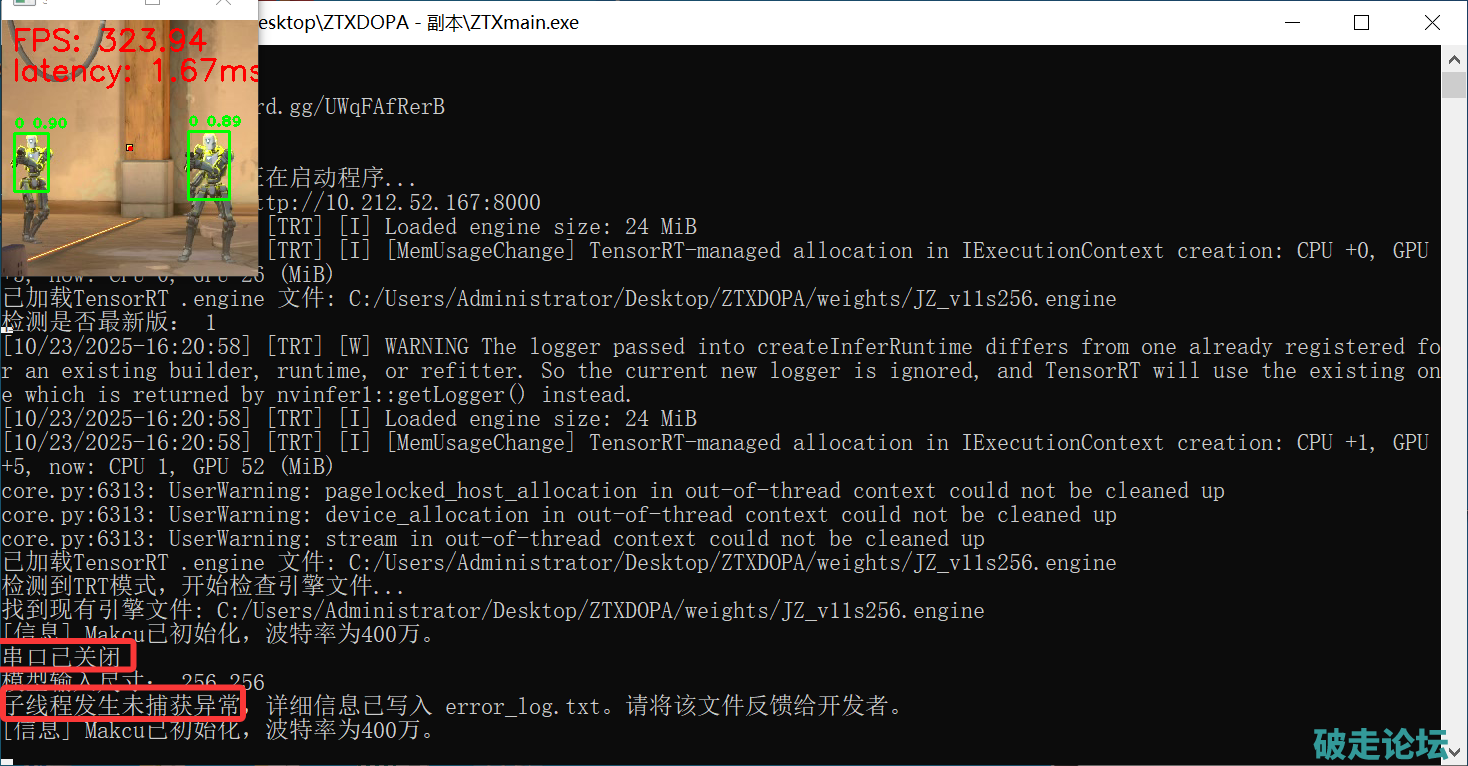Click the 10.212.52.167:8000 address text
Image resolution: width=1468 pixels, height=766 pixels.
pyautogui.click(x=400, y=203)
